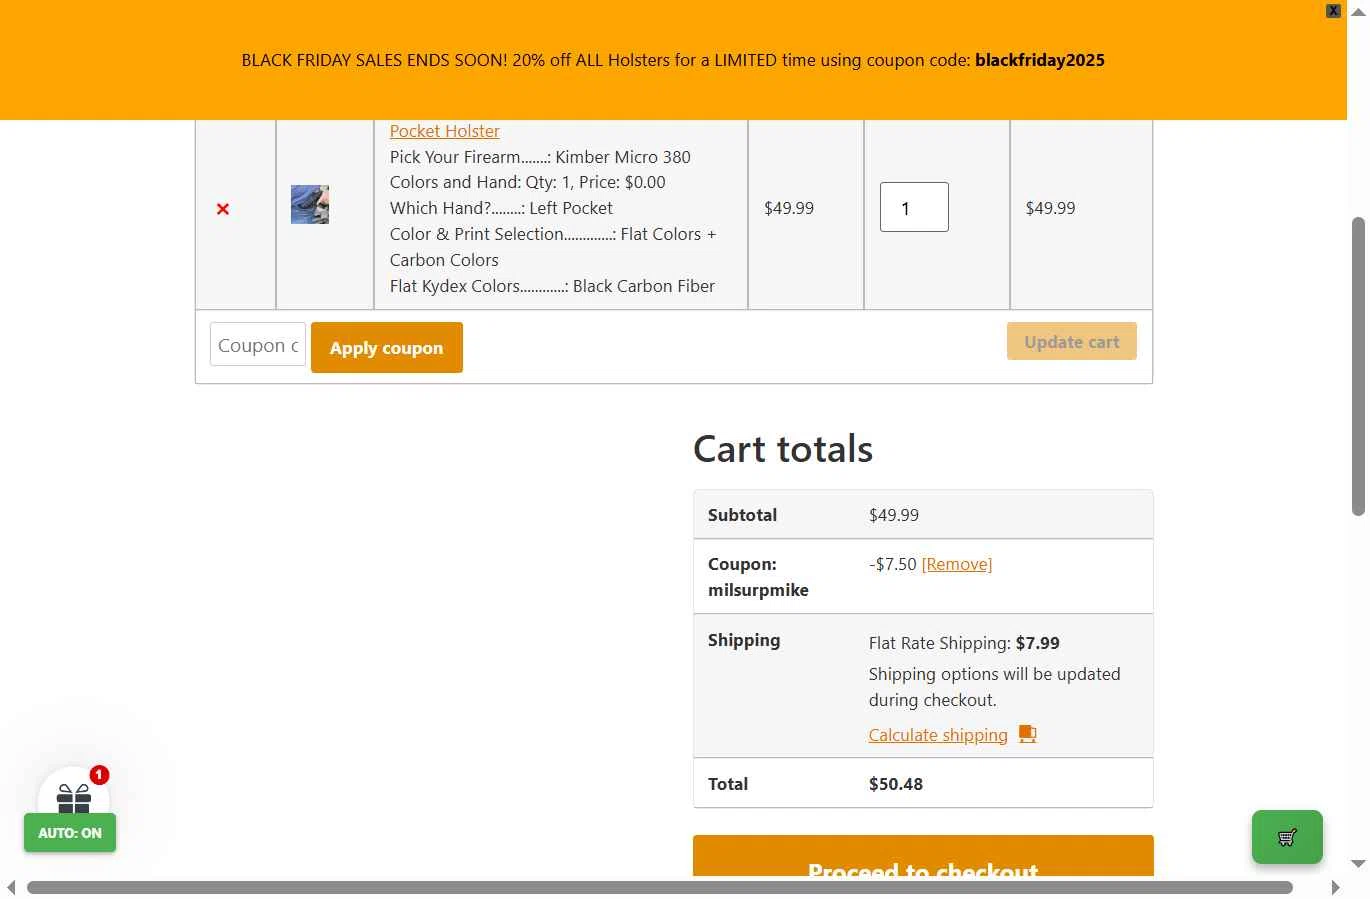1370x899 pixels.
Task: Close the Black Friday banner with X
Action: [x=1333, y=11]
